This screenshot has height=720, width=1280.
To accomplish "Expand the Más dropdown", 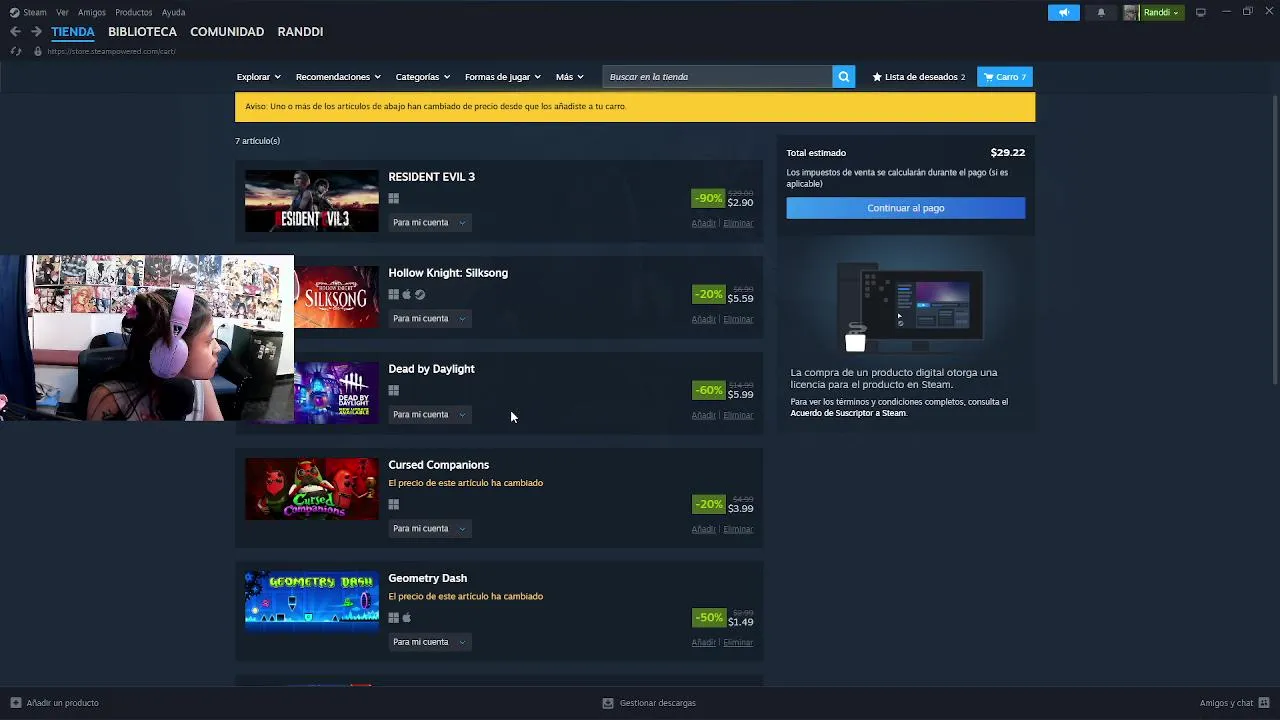I will (x=569, y=77).
